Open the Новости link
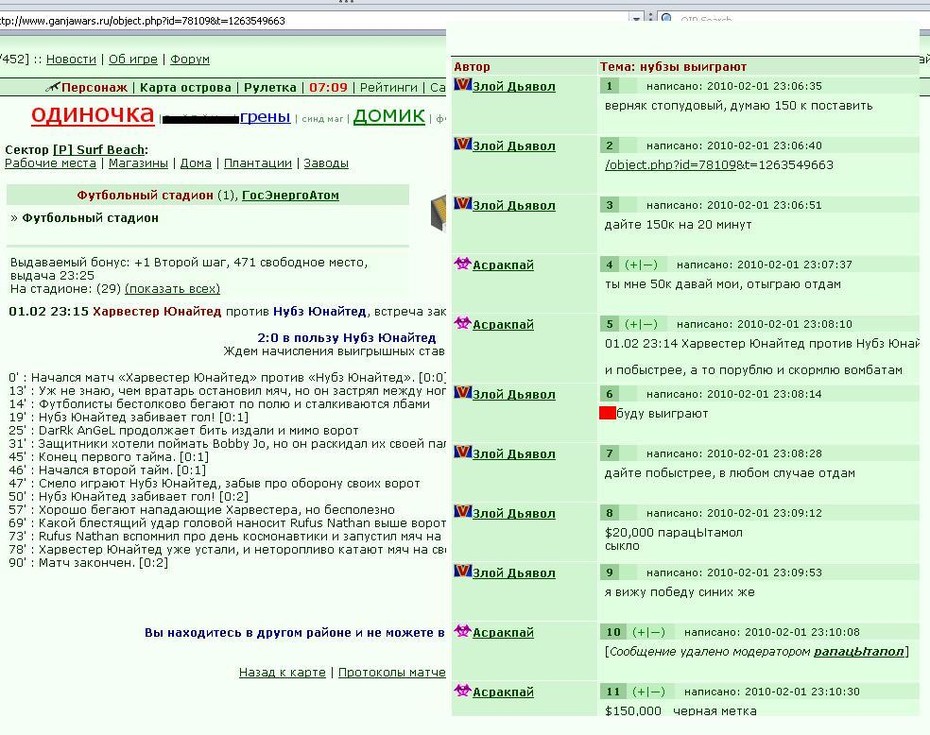The width and height of the screenshot is (930, 735). pyautogui.click(x=71, y=59)
